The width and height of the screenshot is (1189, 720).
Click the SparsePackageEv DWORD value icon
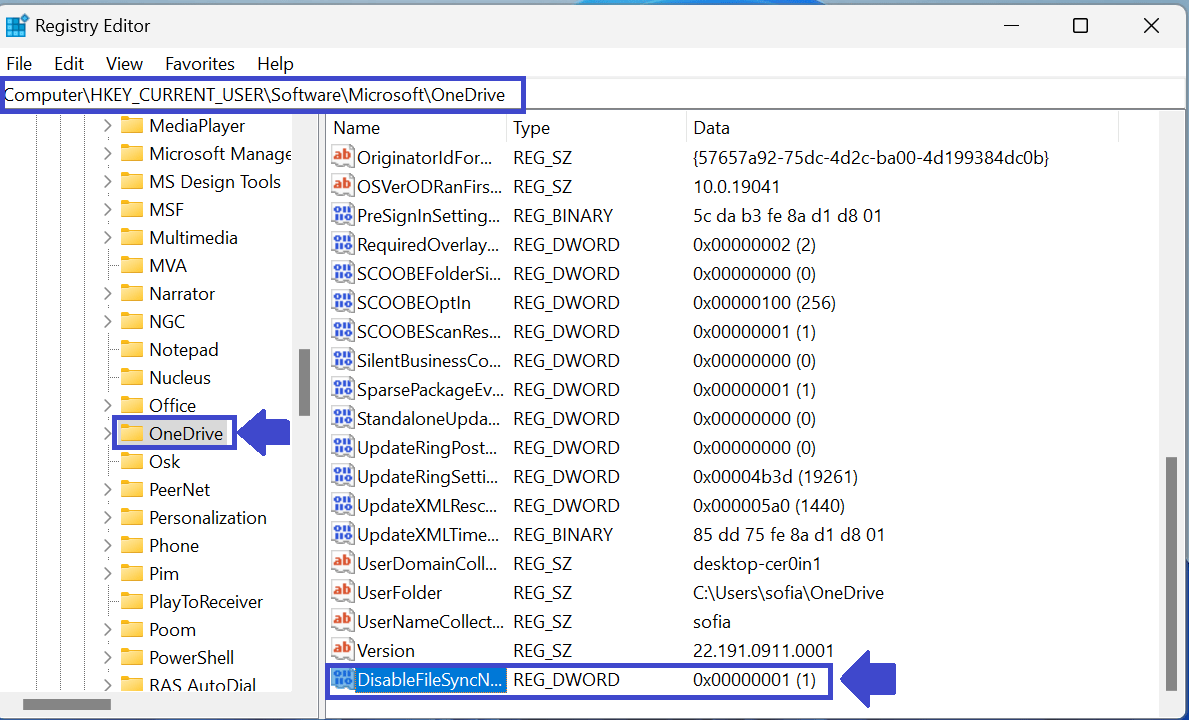(343, 389)
